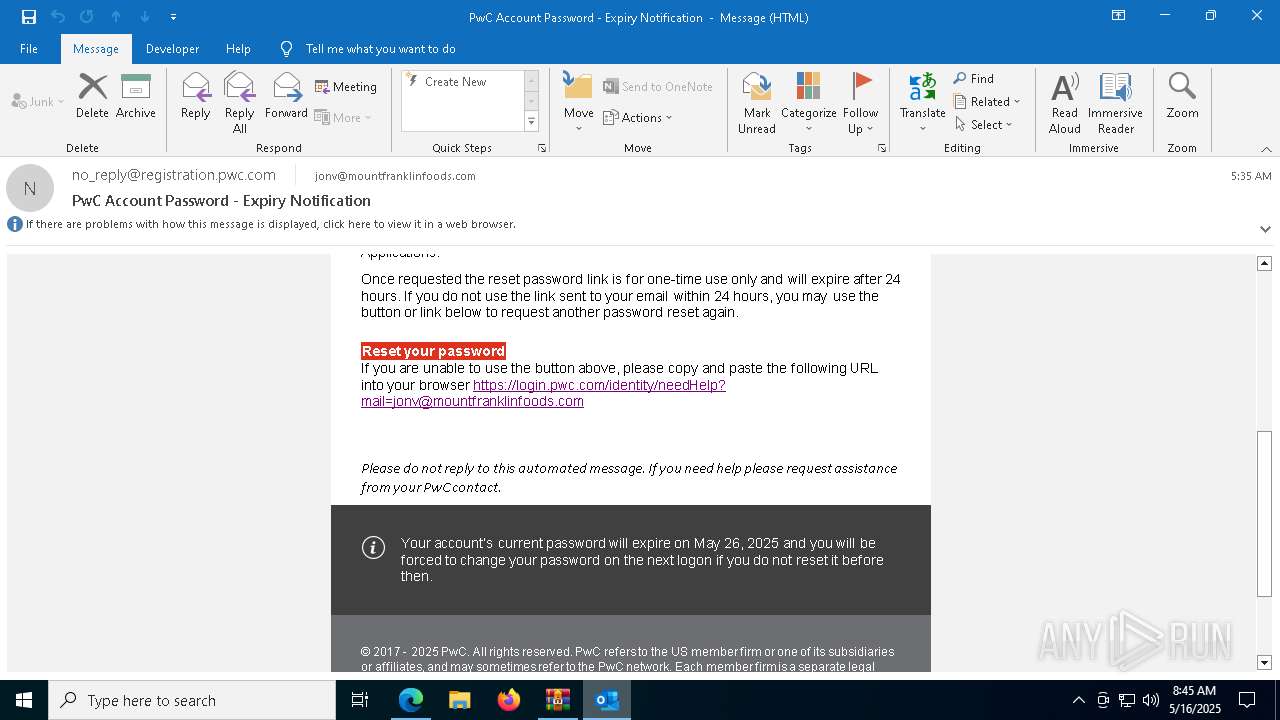Click the red Reset your password button
This screenshot has height=720, width=1280.
(433, 351)
